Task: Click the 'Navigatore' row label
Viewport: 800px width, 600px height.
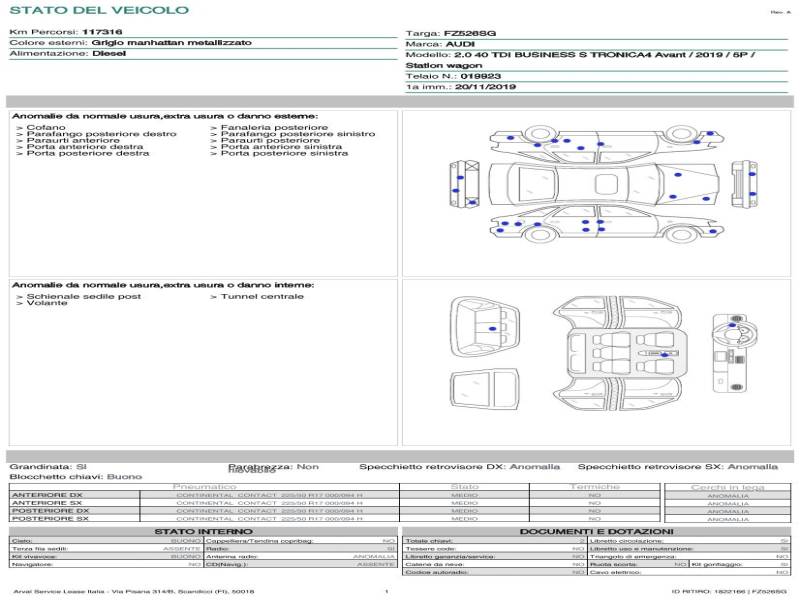Action: pos(32,564)
